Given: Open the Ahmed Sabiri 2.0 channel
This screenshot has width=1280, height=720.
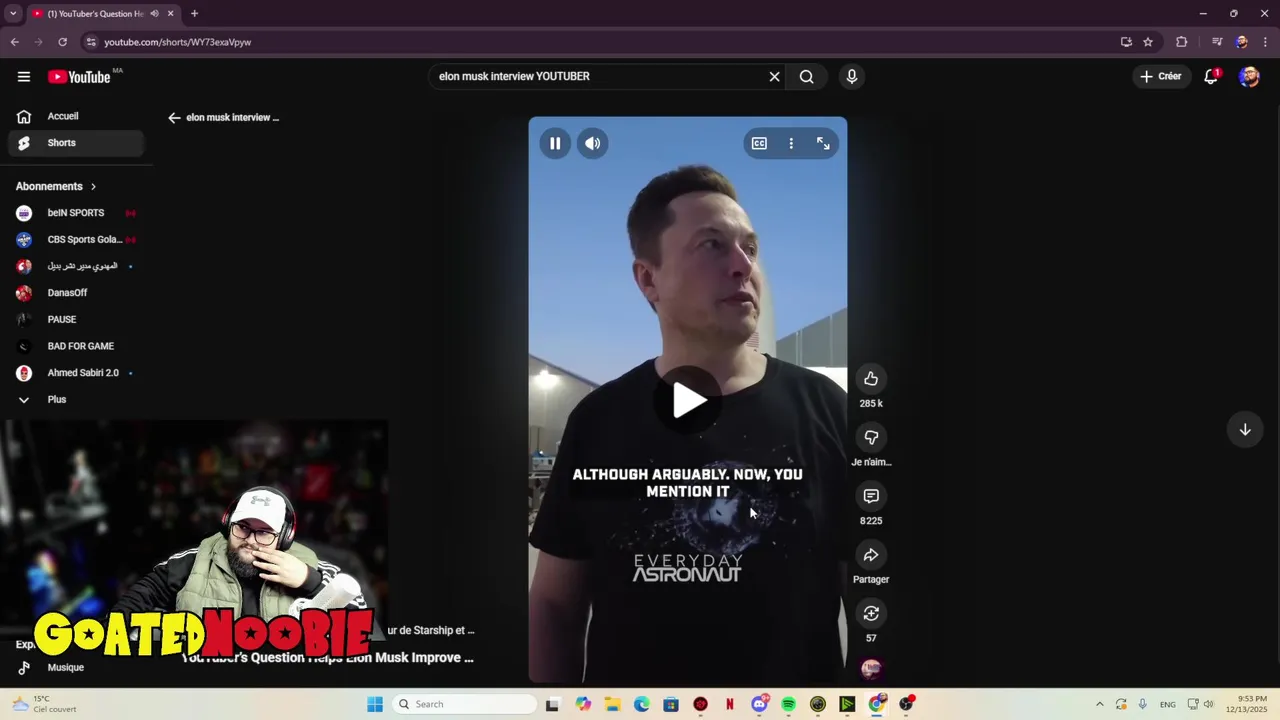Looking at the screenshot, I should (x=76, y=373).
